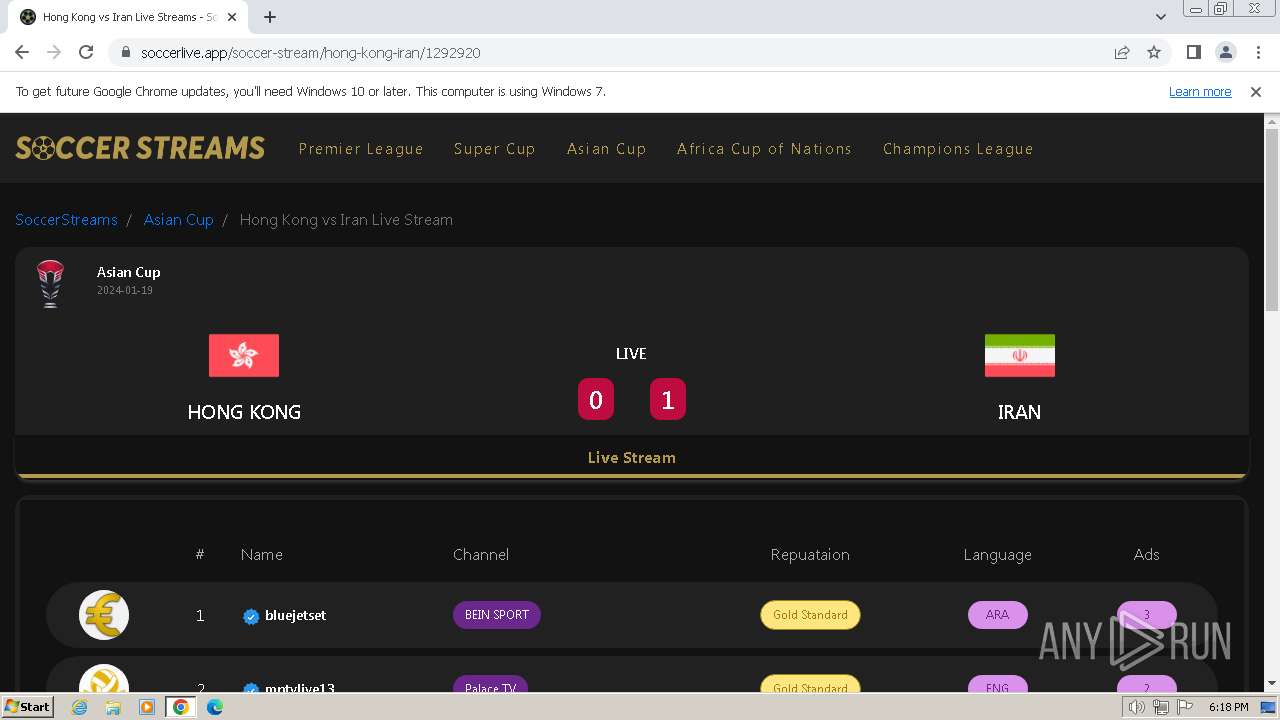1280x720 pixels.
Task: Open the media player taskbar icon
Action: (x=146, y=707)
